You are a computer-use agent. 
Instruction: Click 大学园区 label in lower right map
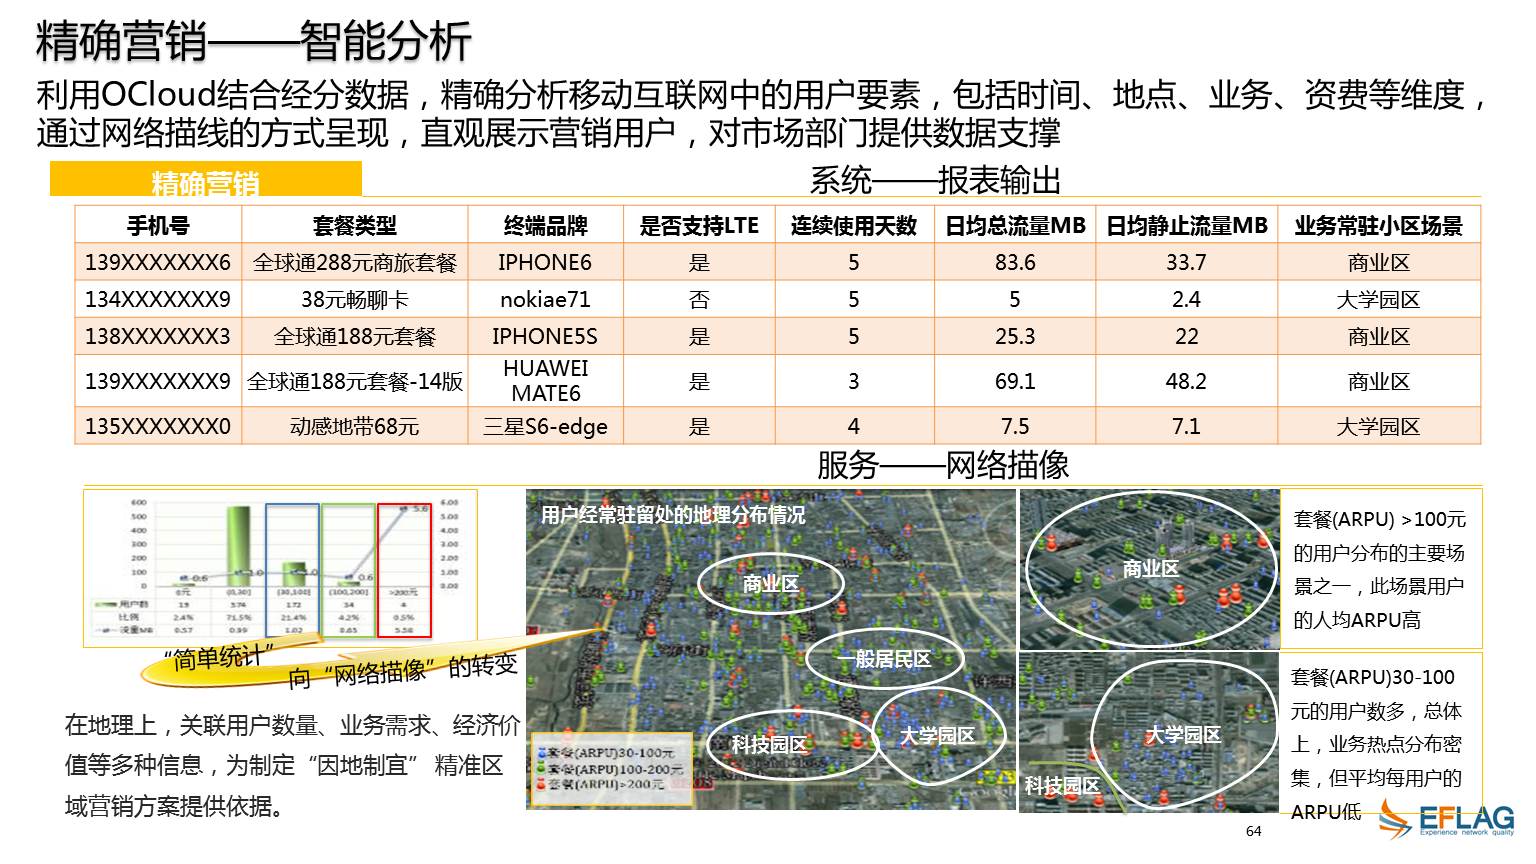pos(1183,735)
